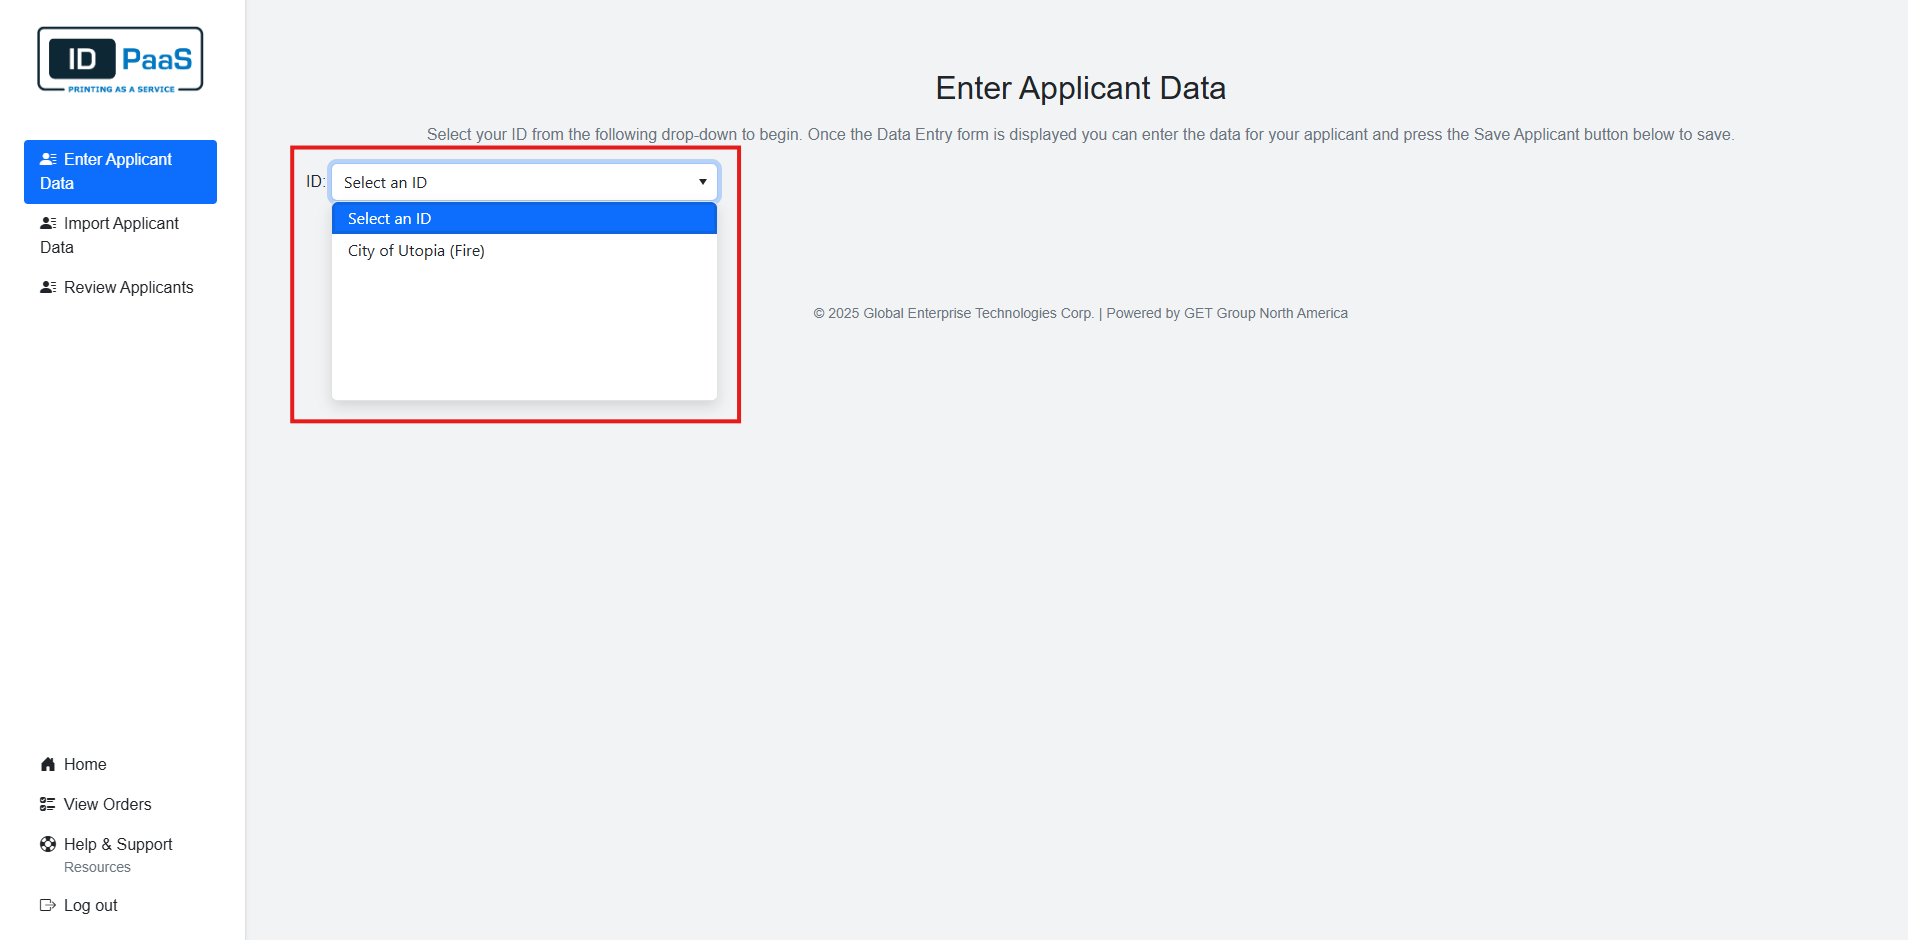Click inside the ID combo box field
The image size is (1908, 940).
click(x=500, y=182)
